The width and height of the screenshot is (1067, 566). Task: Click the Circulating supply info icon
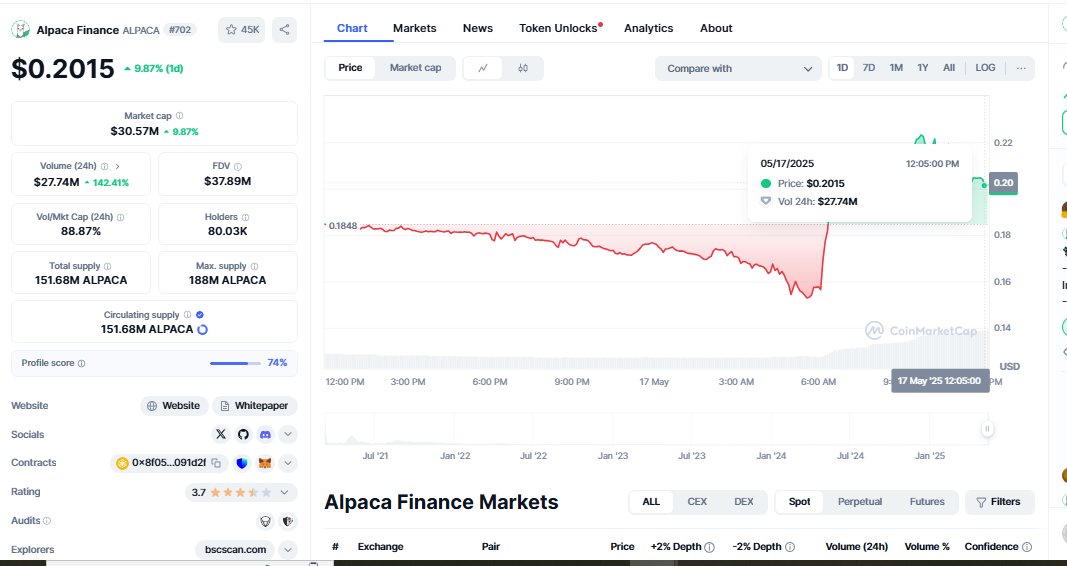click(x=187, y=315)
